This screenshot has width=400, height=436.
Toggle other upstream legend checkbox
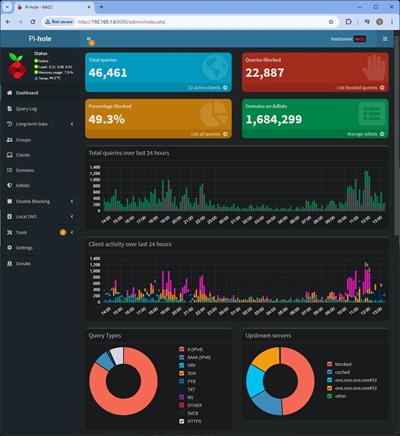[x=329, y=396]
